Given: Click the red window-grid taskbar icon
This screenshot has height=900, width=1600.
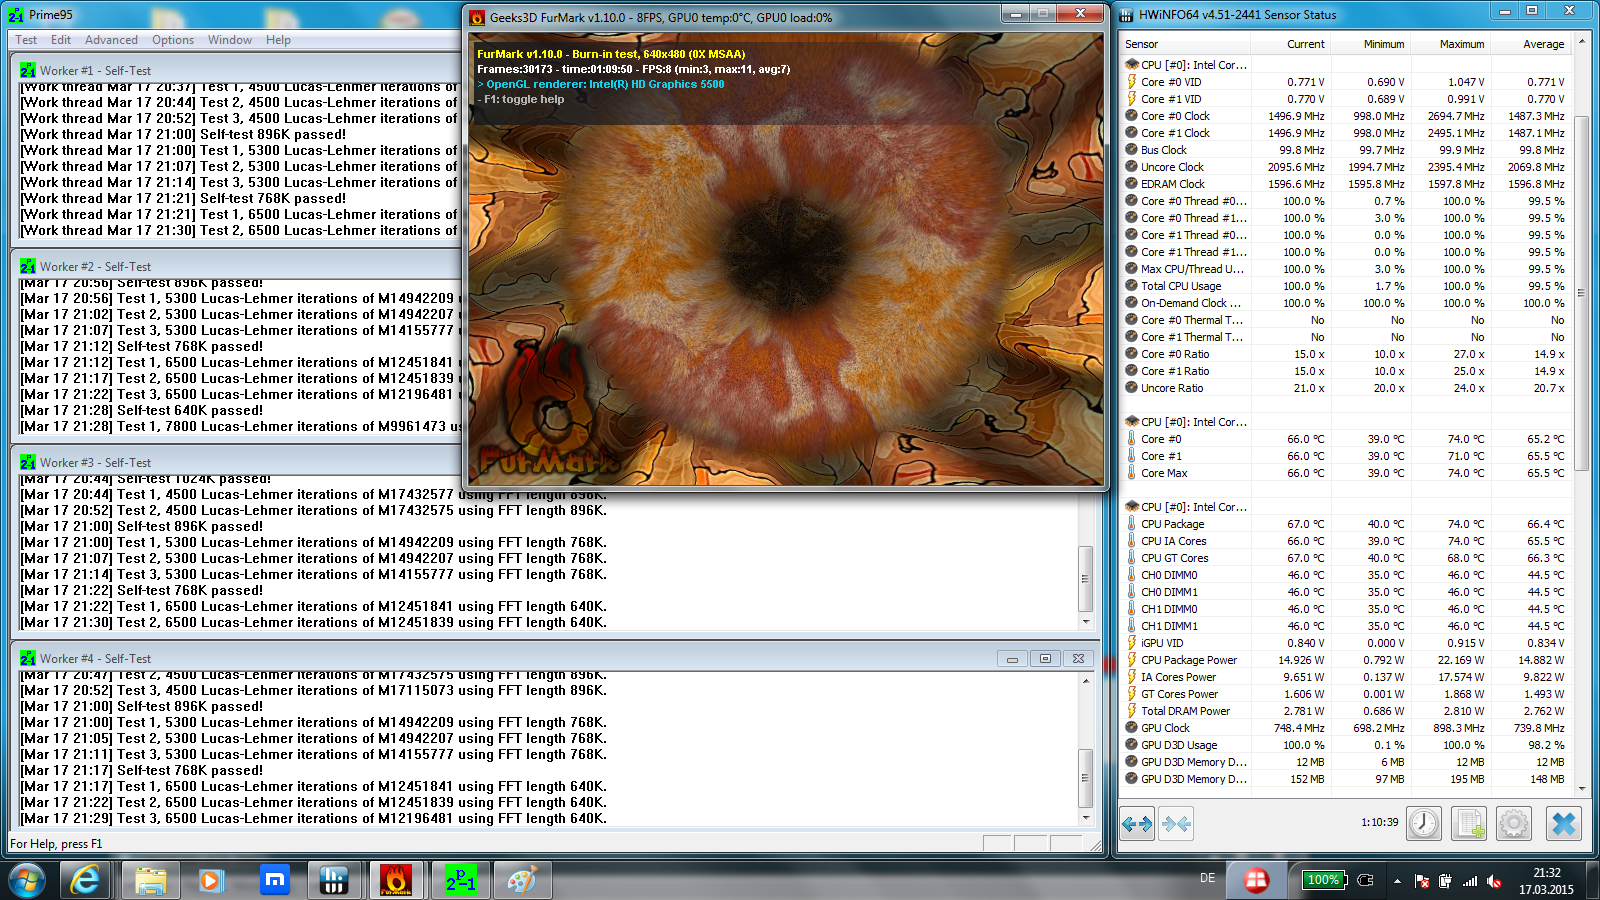Looking at the screenshot, I should point(1256,880).
